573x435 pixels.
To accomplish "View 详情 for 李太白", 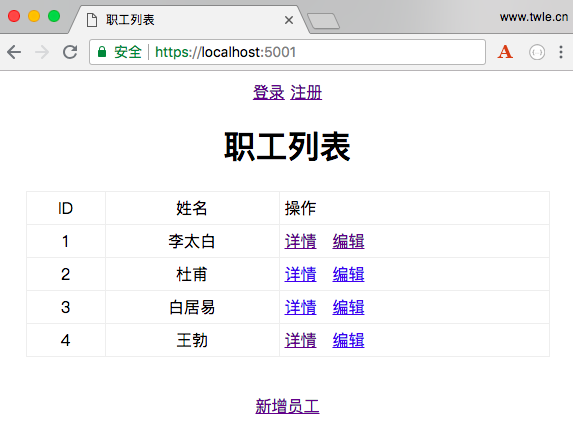I will click(x=300, y=242).
